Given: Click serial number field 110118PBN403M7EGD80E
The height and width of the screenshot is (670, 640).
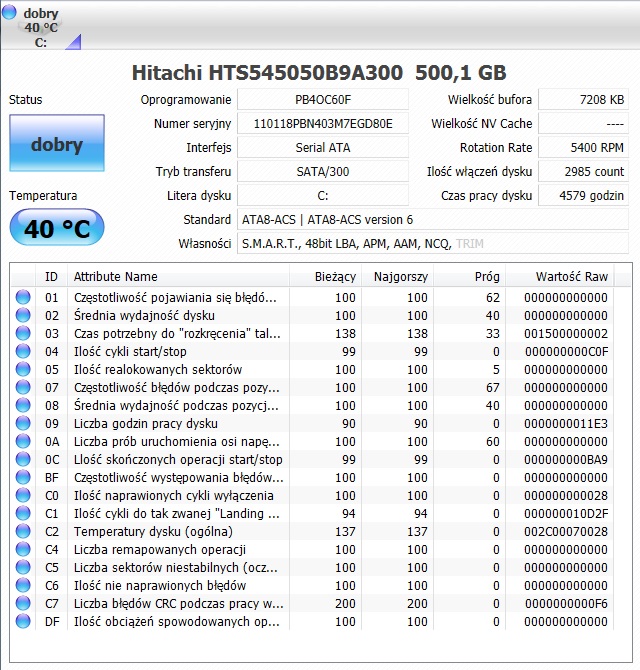Looking at the screenshot, I should point(323,123).
